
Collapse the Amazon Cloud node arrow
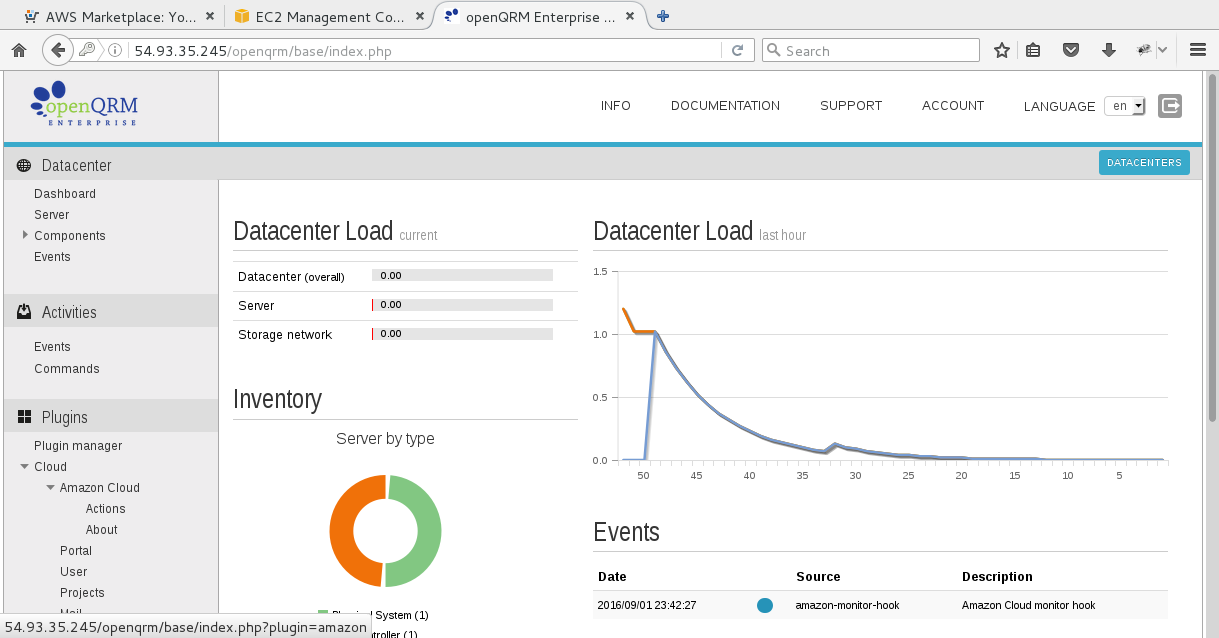tap(50, 487)
